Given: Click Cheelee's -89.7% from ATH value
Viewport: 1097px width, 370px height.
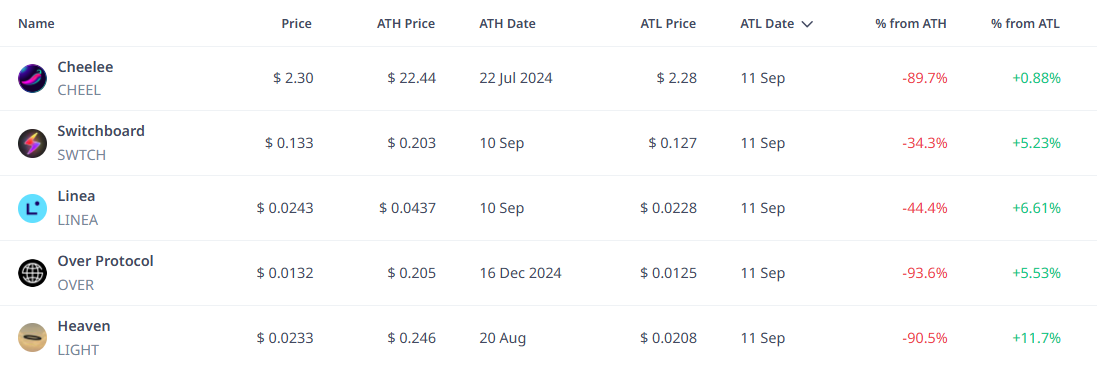Looking at the screenshot, I should [x=924, y=78].
